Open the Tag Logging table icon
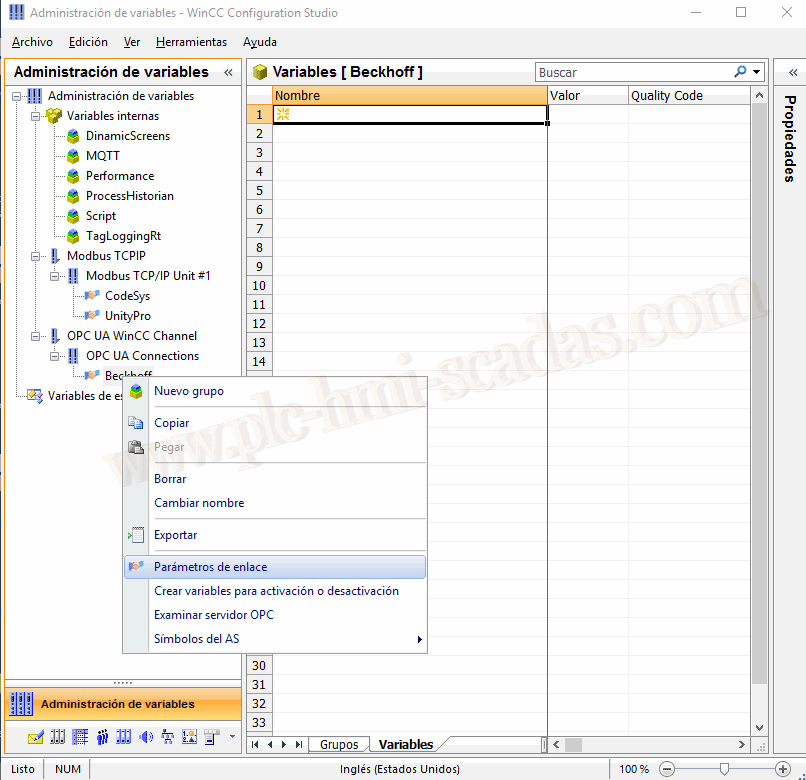This screenshot has height=780, width=806. pyautogui.click(x=80, y=738)
